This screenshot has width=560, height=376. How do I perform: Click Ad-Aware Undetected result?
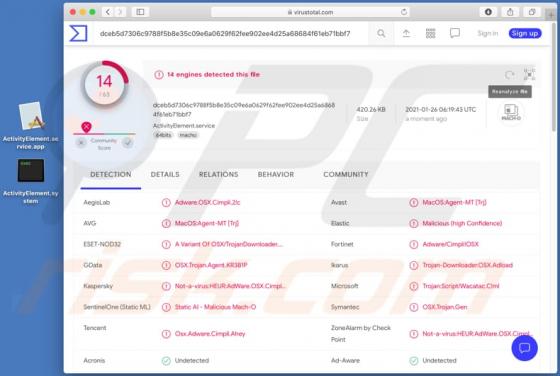coord(439,360)
